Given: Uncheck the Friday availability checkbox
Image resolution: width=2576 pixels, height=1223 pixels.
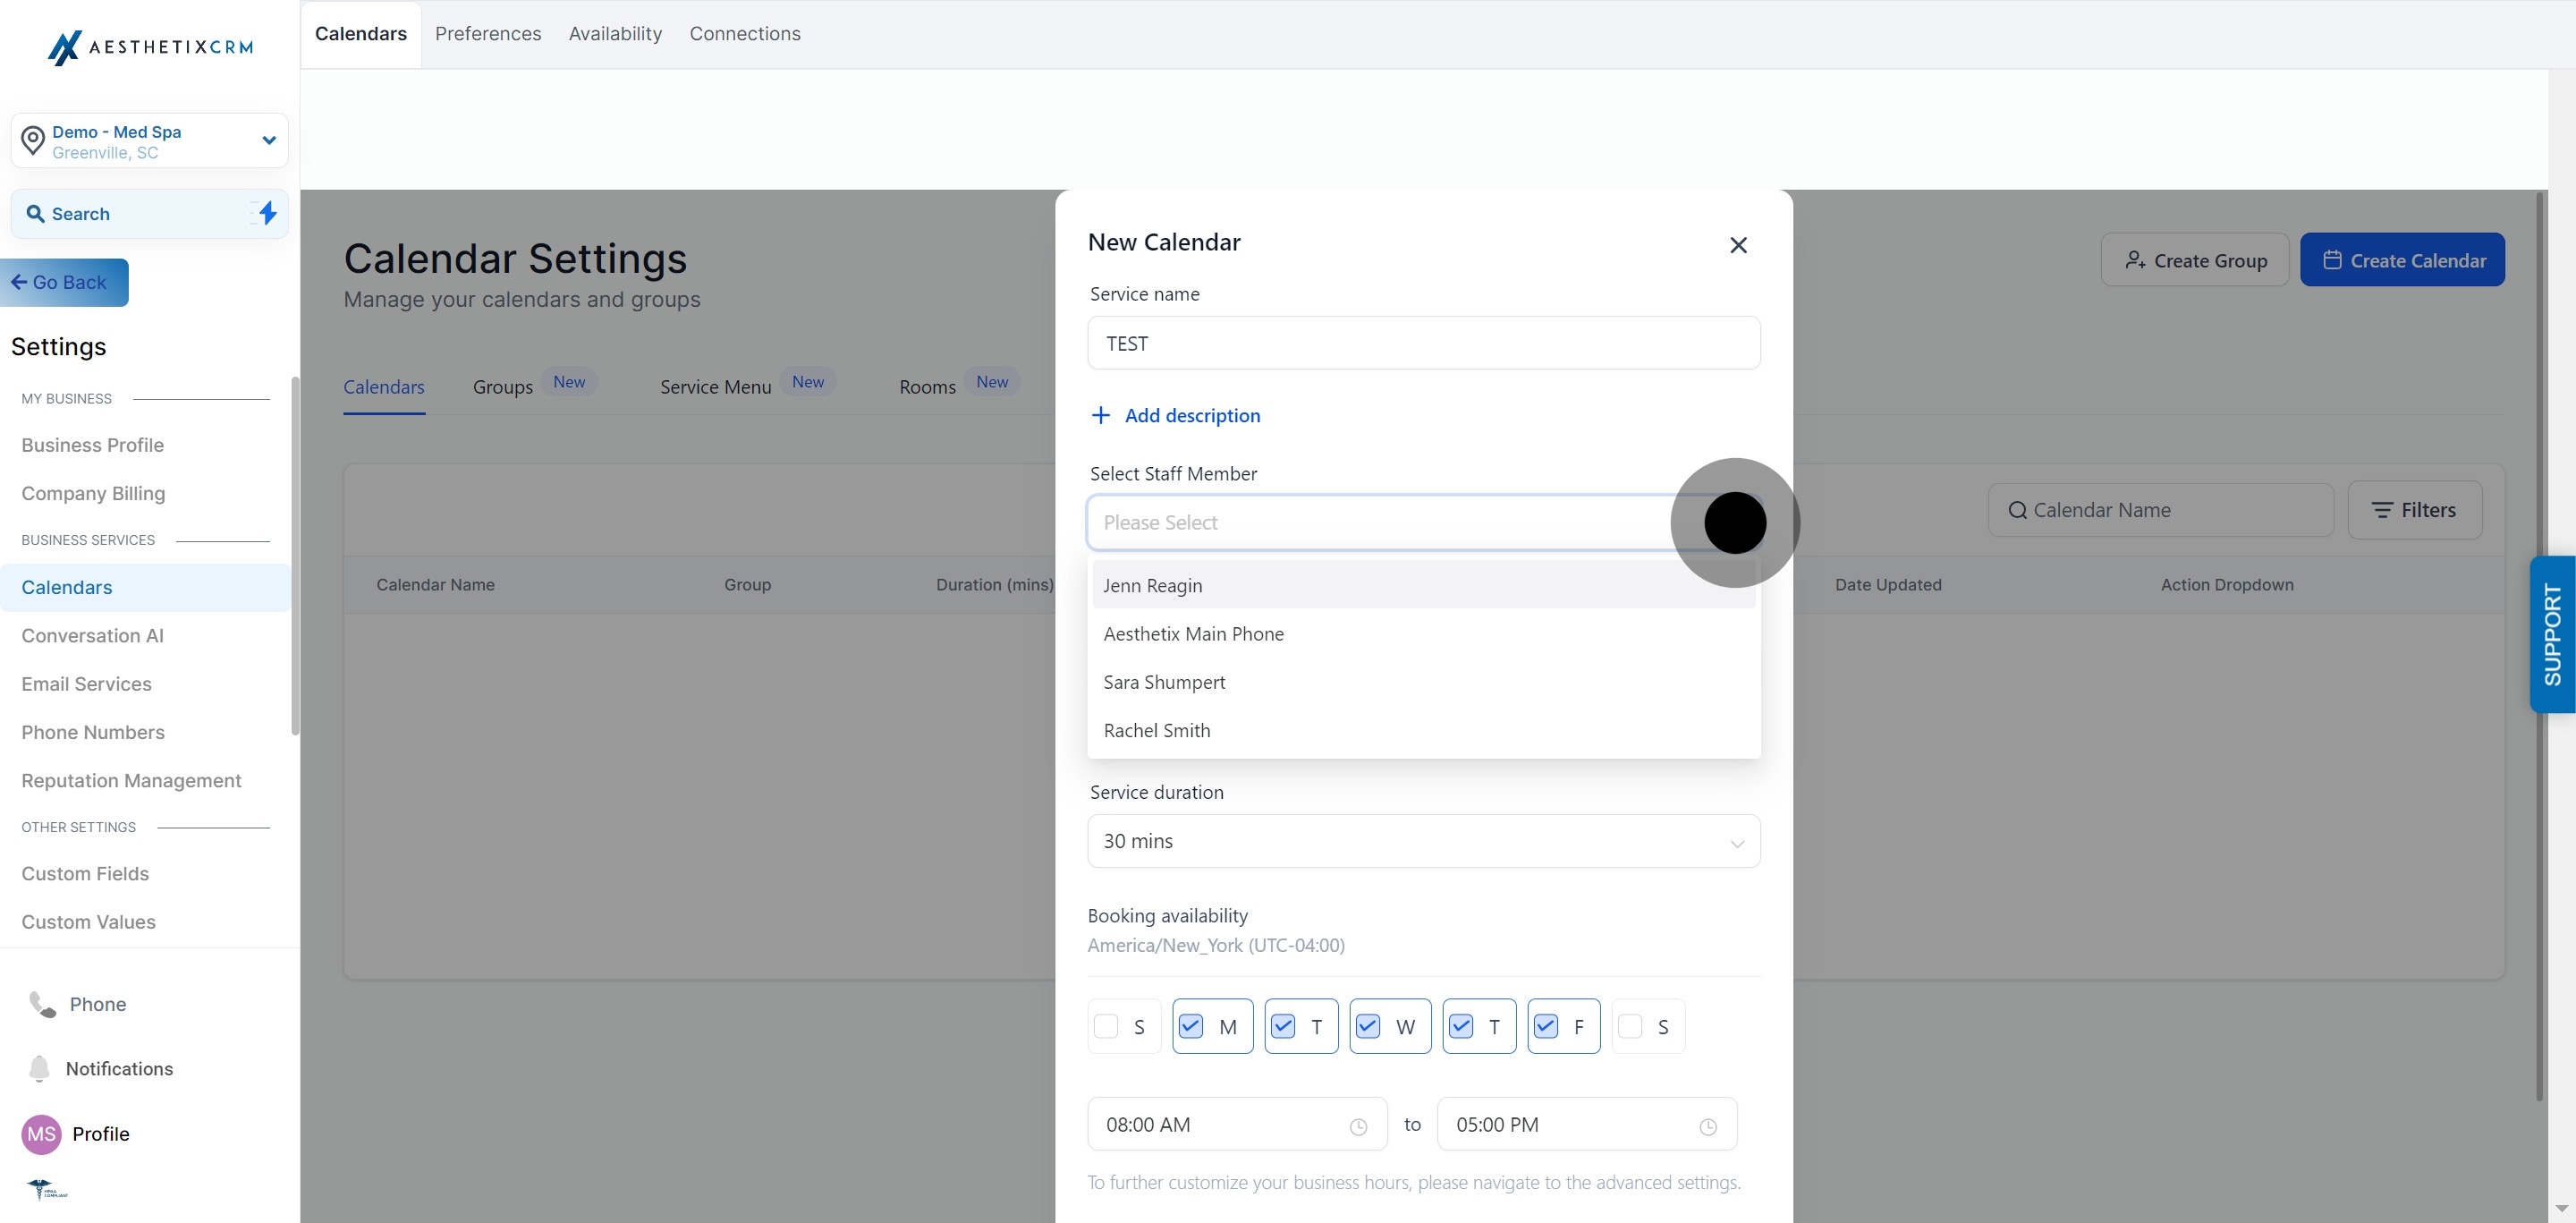Looking at the screenshot, I should point(1545,1026).
